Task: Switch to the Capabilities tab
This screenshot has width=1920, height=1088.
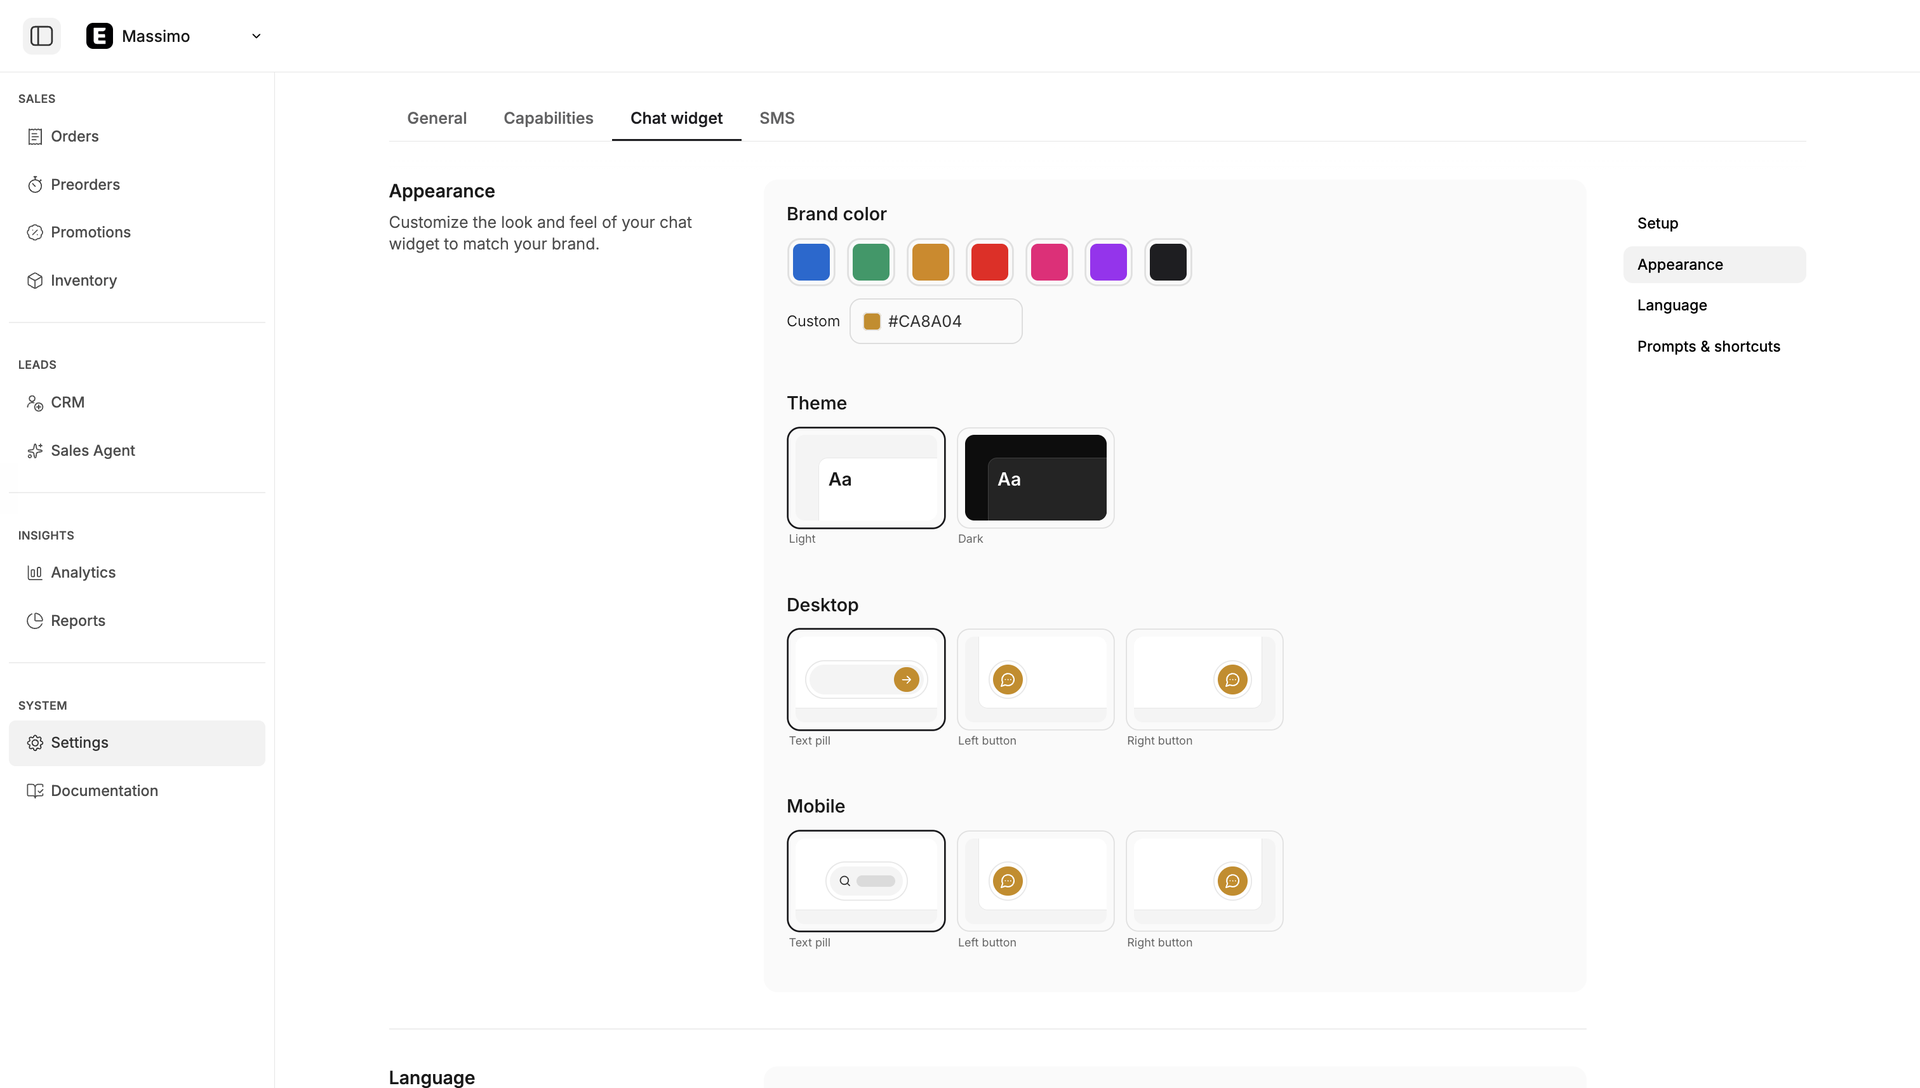Action: 548,118
